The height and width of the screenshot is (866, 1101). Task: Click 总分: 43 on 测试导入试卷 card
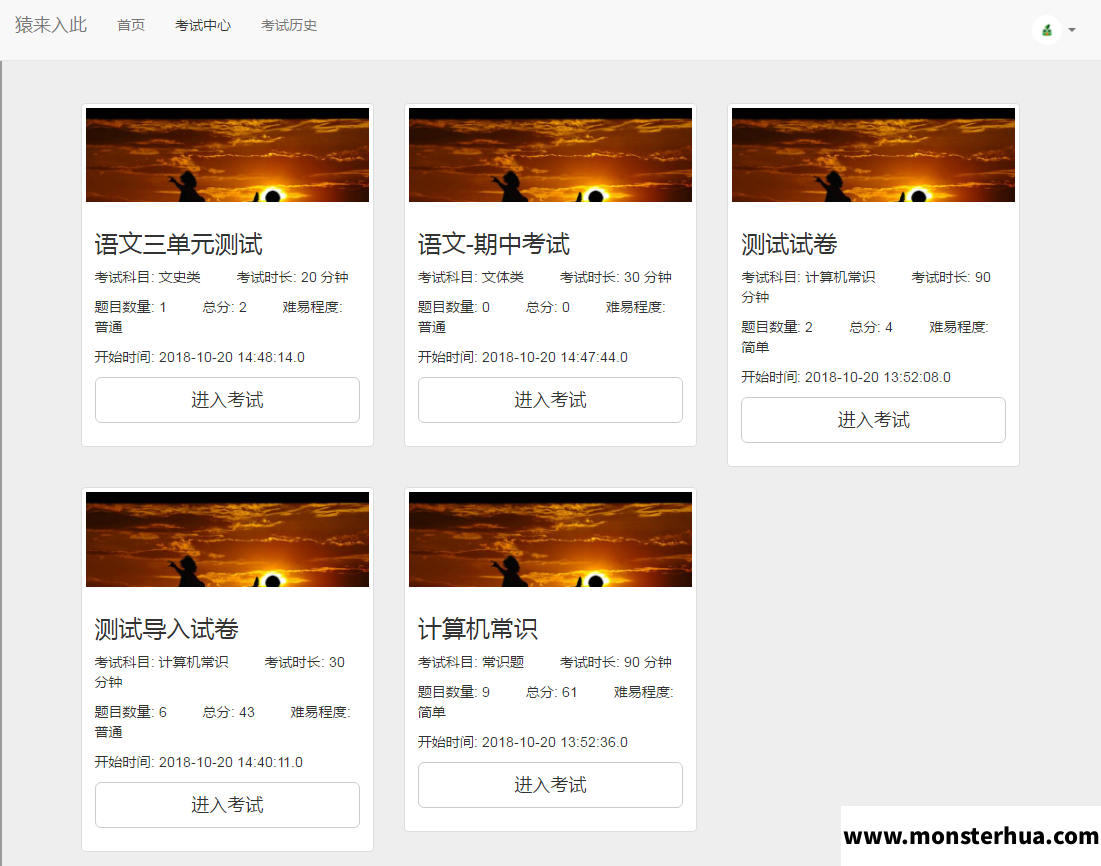click(229, 712)
